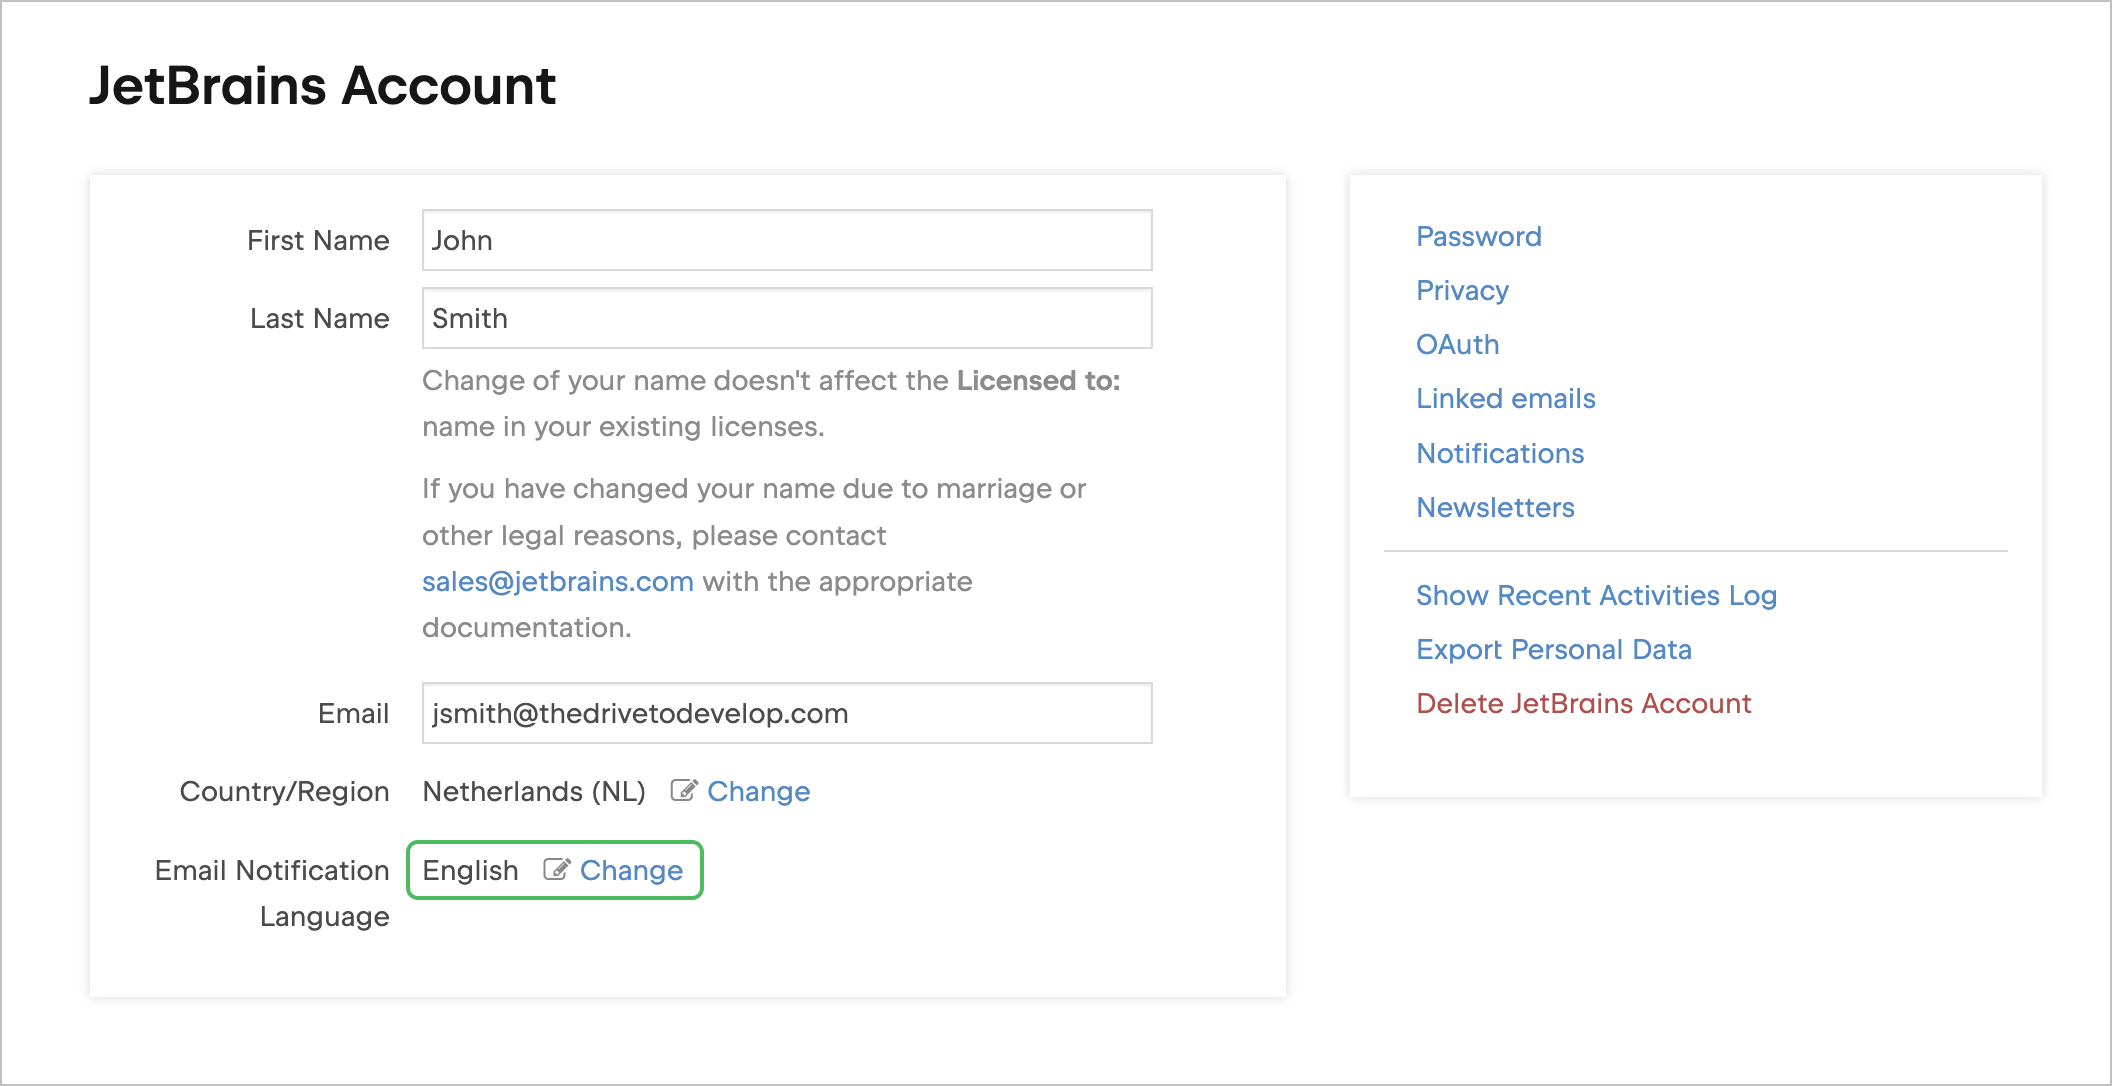The width and height of the screenshot is (2112, 1086).
Task: Click Change link for Country/Region
Action: coord(758,792)
